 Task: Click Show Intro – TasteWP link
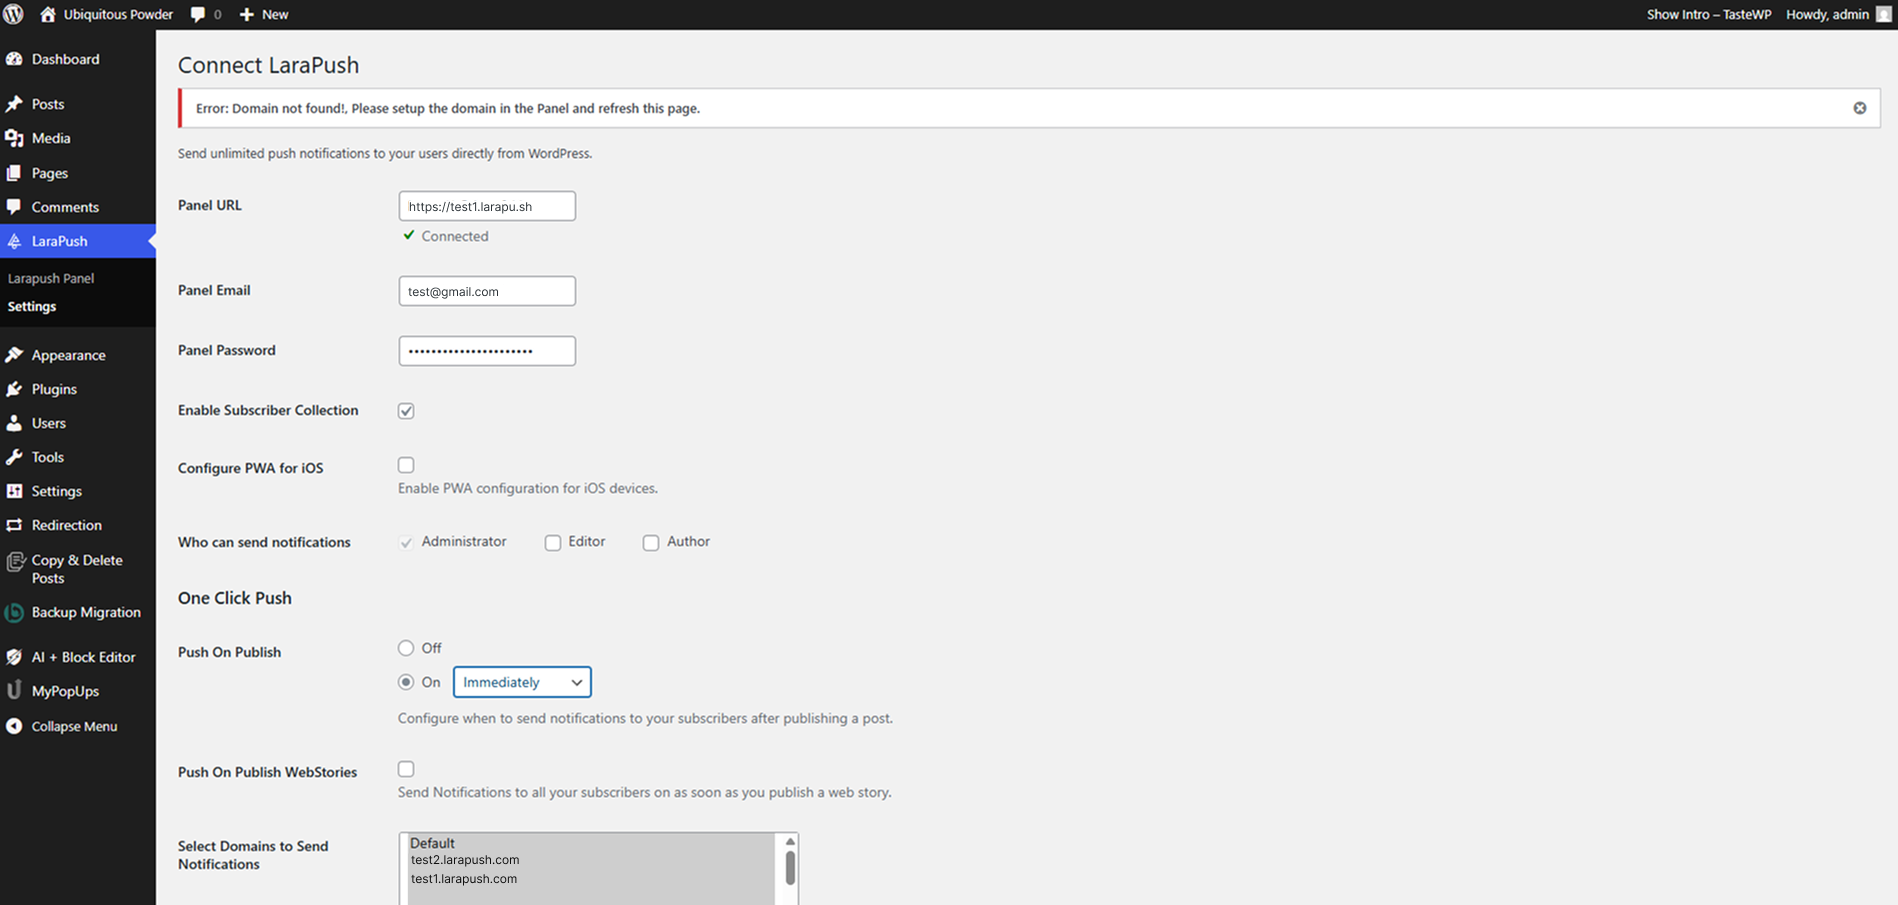click(1709, 14)
